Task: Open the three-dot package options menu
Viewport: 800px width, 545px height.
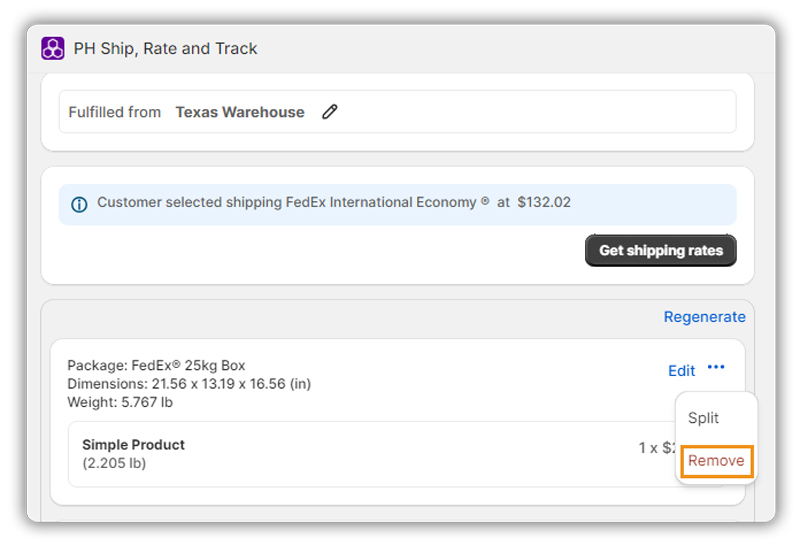Action: [716, 367]
